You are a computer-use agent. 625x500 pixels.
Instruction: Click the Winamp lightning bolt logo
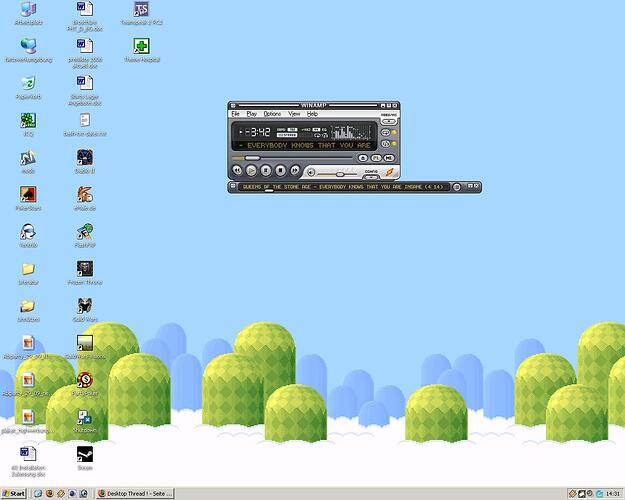coord(389,172)
